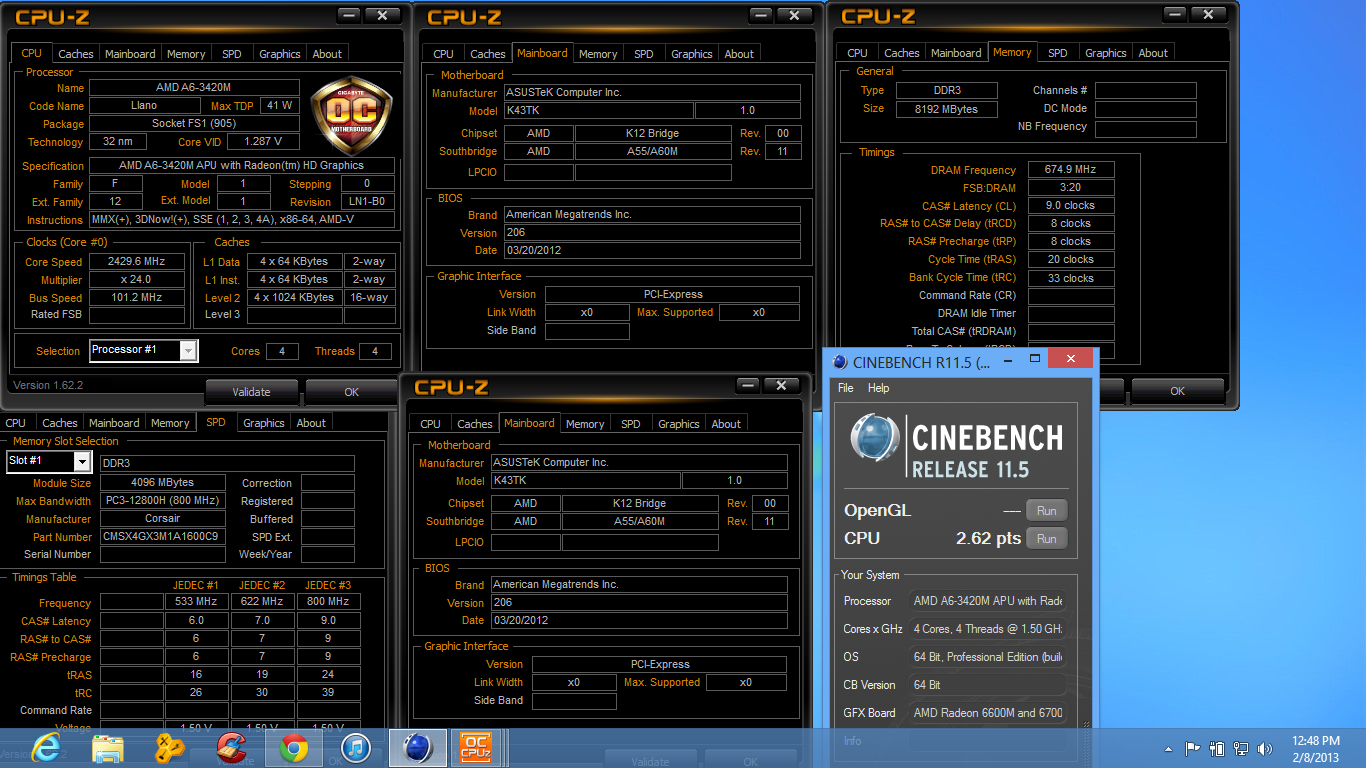Open Memory tab in the frontmost Mainboard window
This screenshot has height=768, width=1366.
pyautogui.click(x=585, y=424)
